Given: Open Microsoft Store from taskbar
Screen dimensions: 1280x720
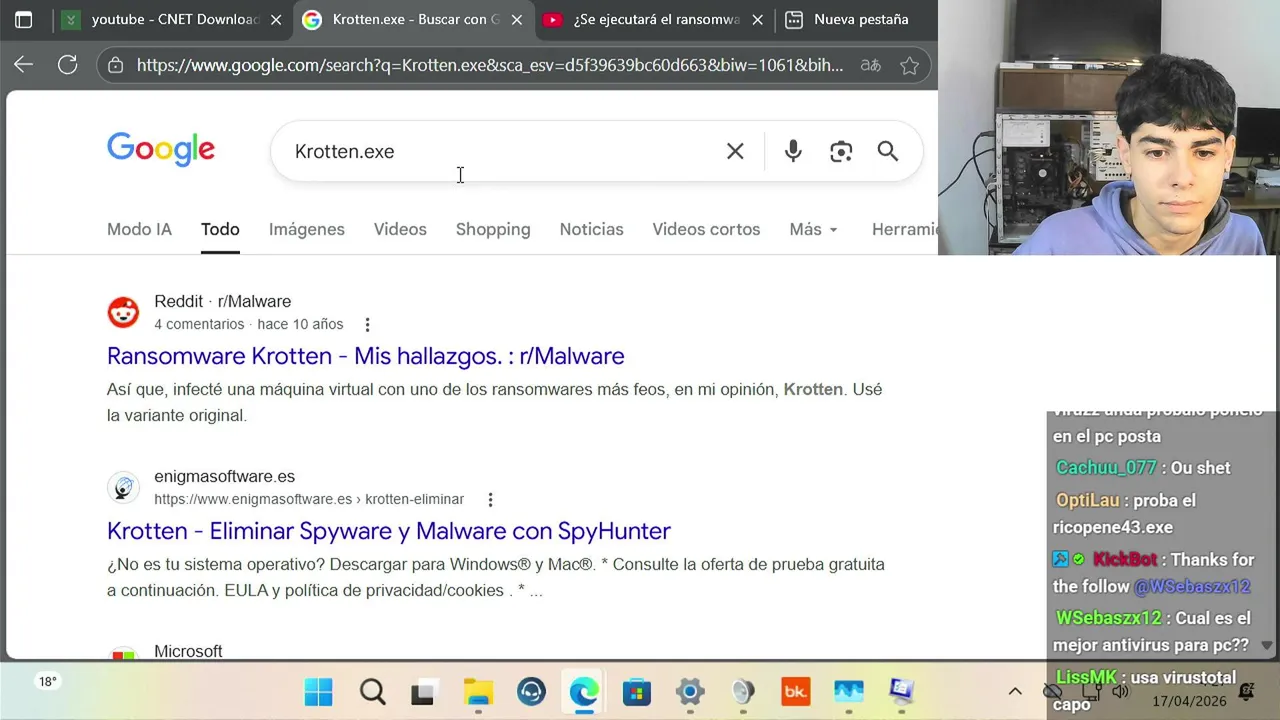Looking at the screenshot, I should (636, 691).
